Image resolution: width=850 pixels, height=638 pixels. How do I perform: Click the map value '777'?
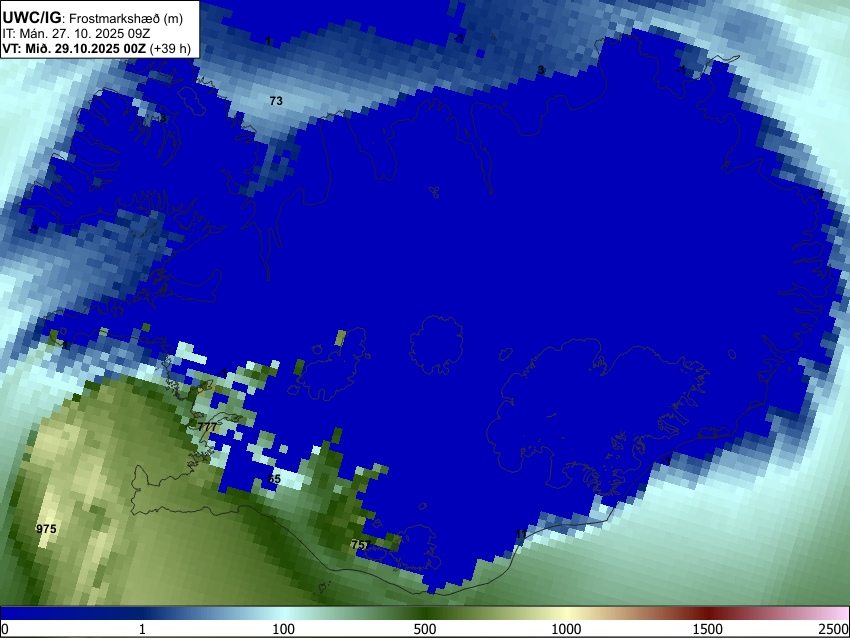pyautogui.click(x=207, y=427)
